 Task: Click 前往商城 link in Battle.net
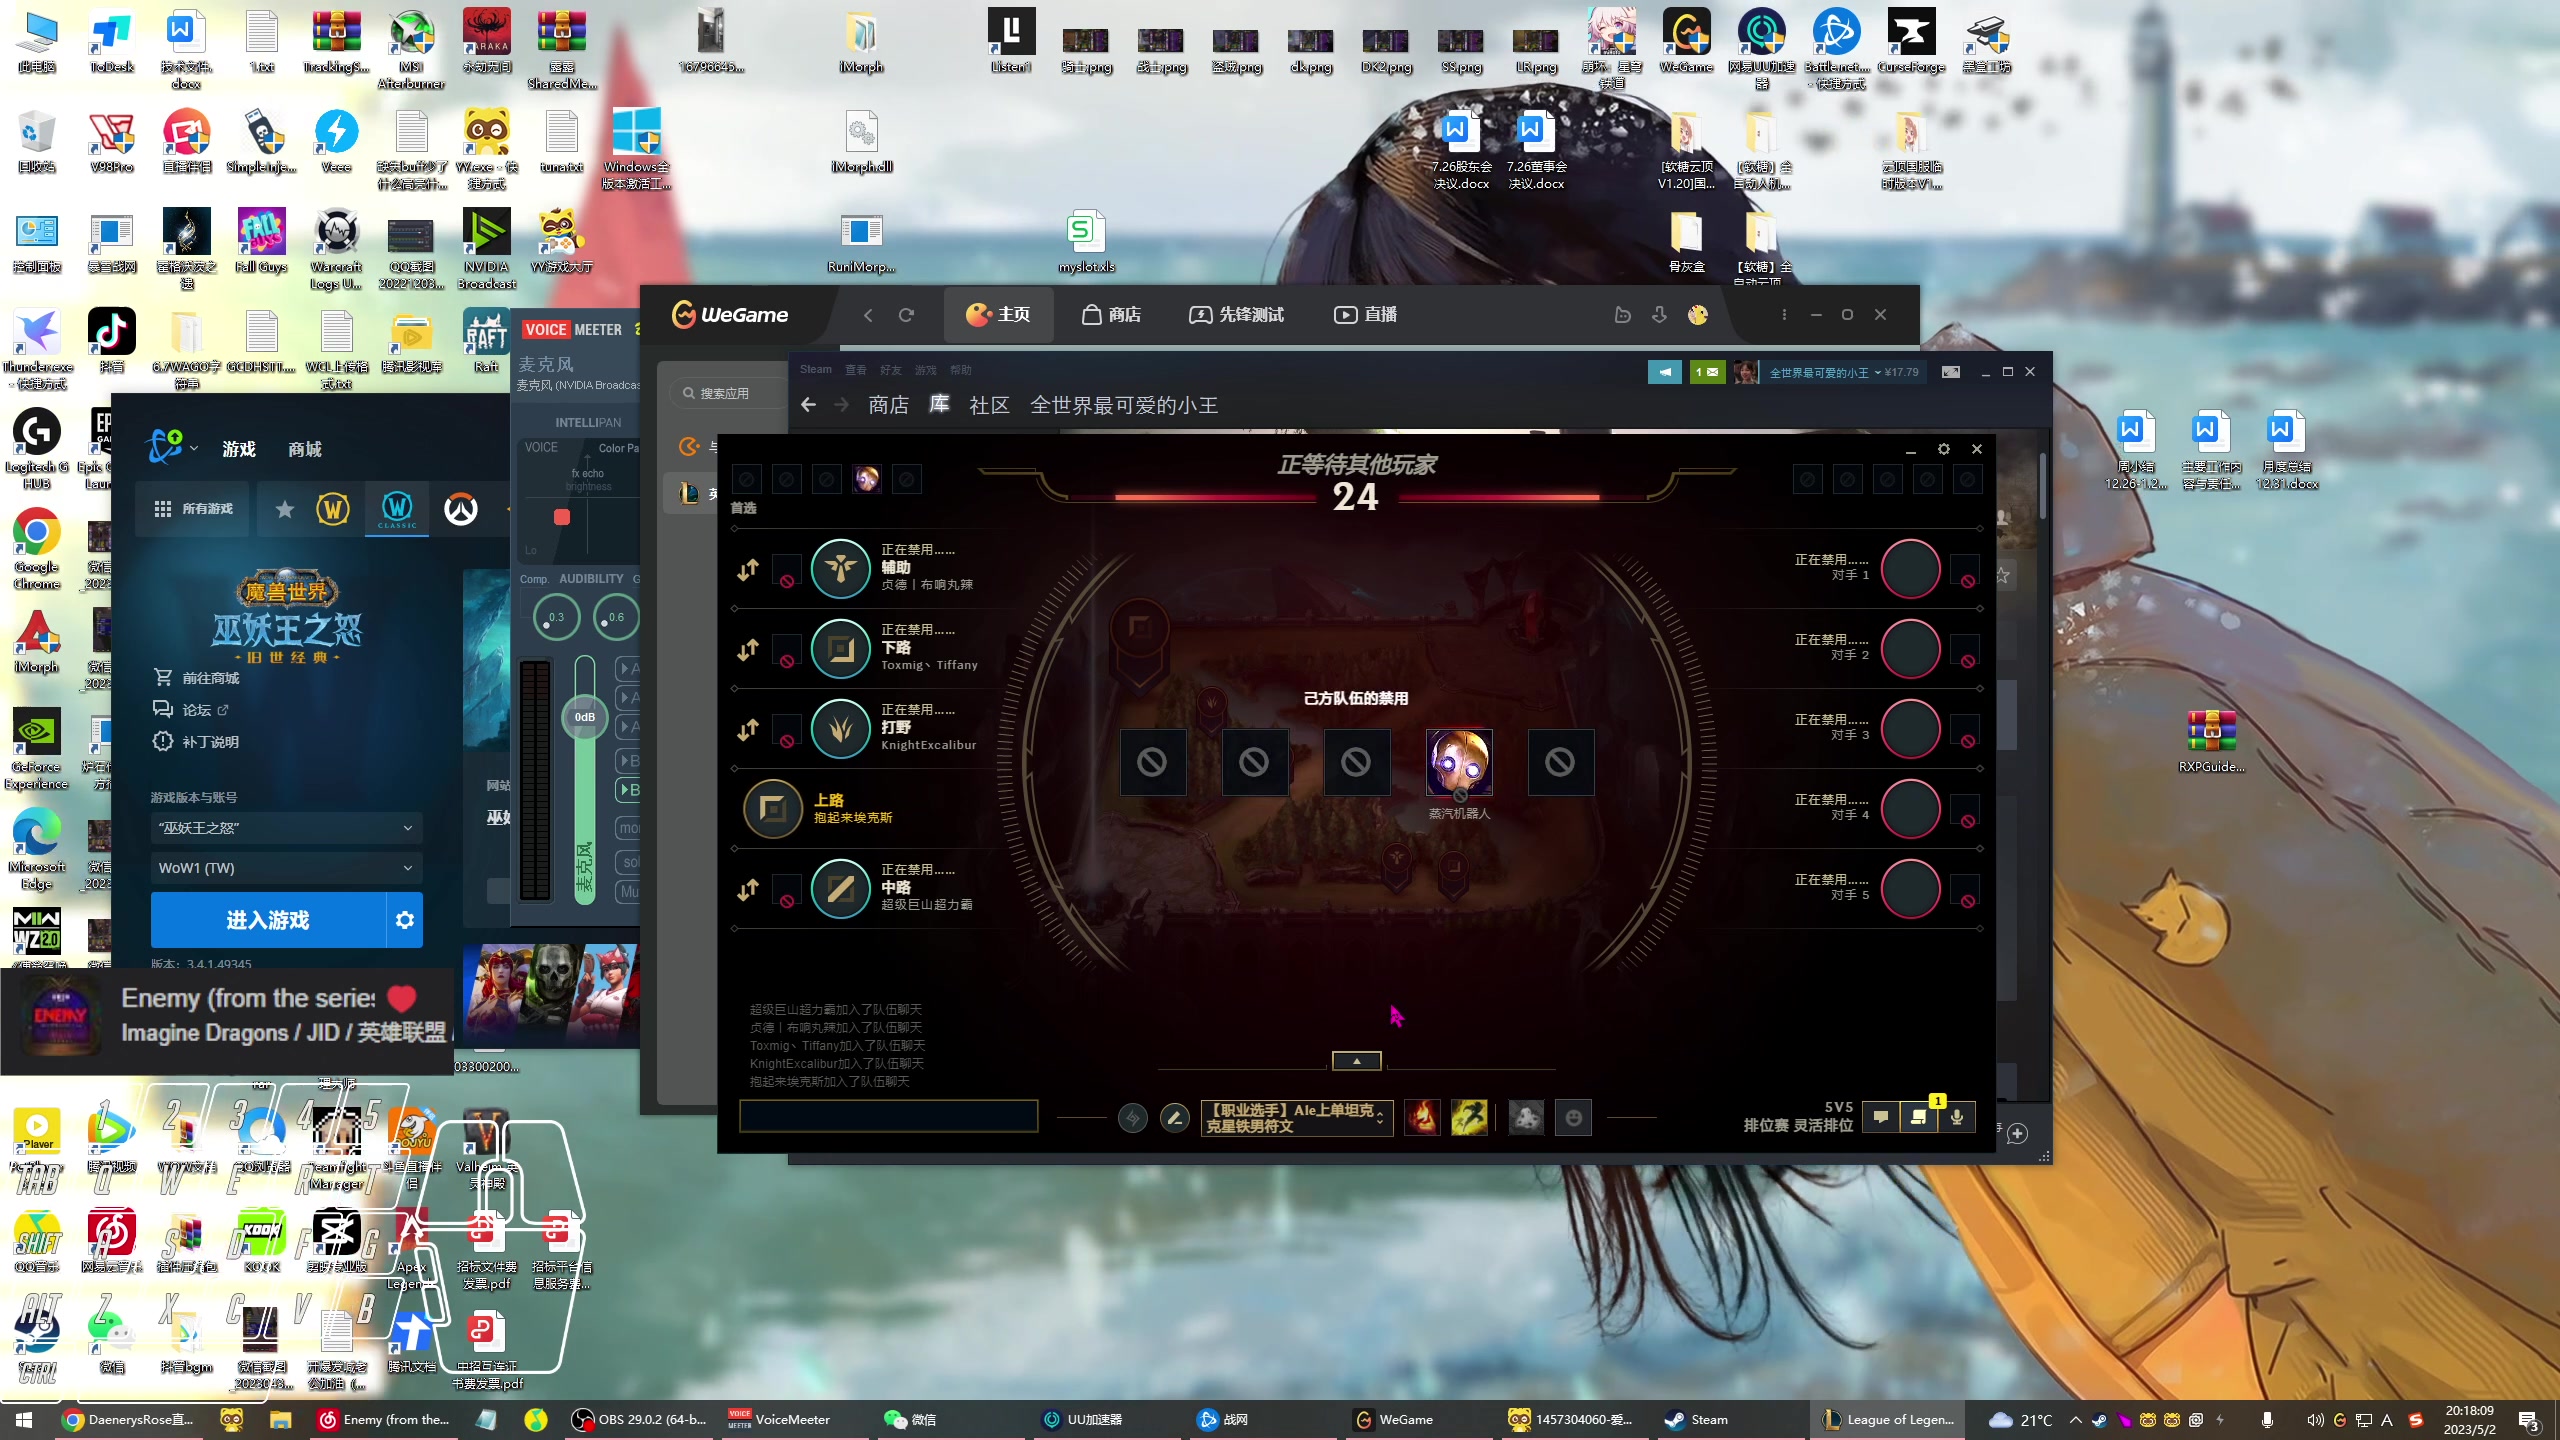[198, 678]
